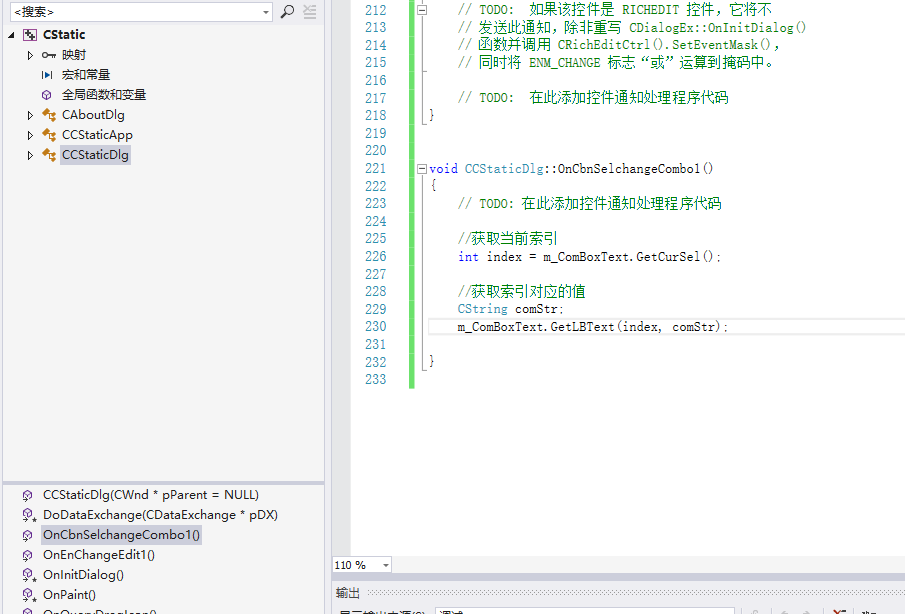The image size is (905, 614).
Task: Select DoDataExchange(CDataExchange * pDX) member
Action: pyautogui.click(x=160, y=515)
